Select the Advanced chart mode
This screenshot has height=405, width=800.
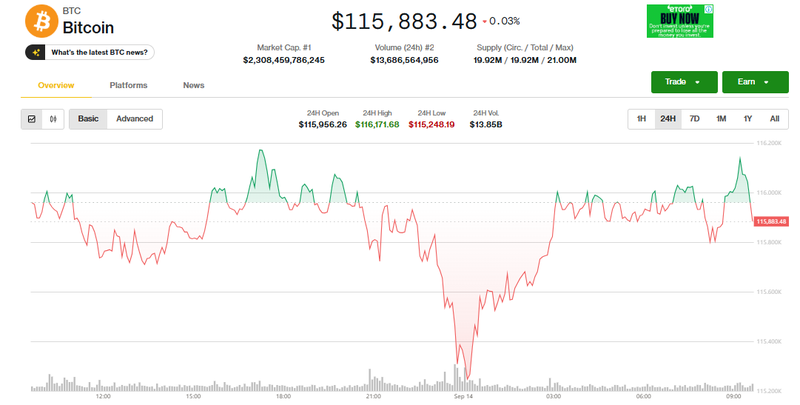click(134, 119)
